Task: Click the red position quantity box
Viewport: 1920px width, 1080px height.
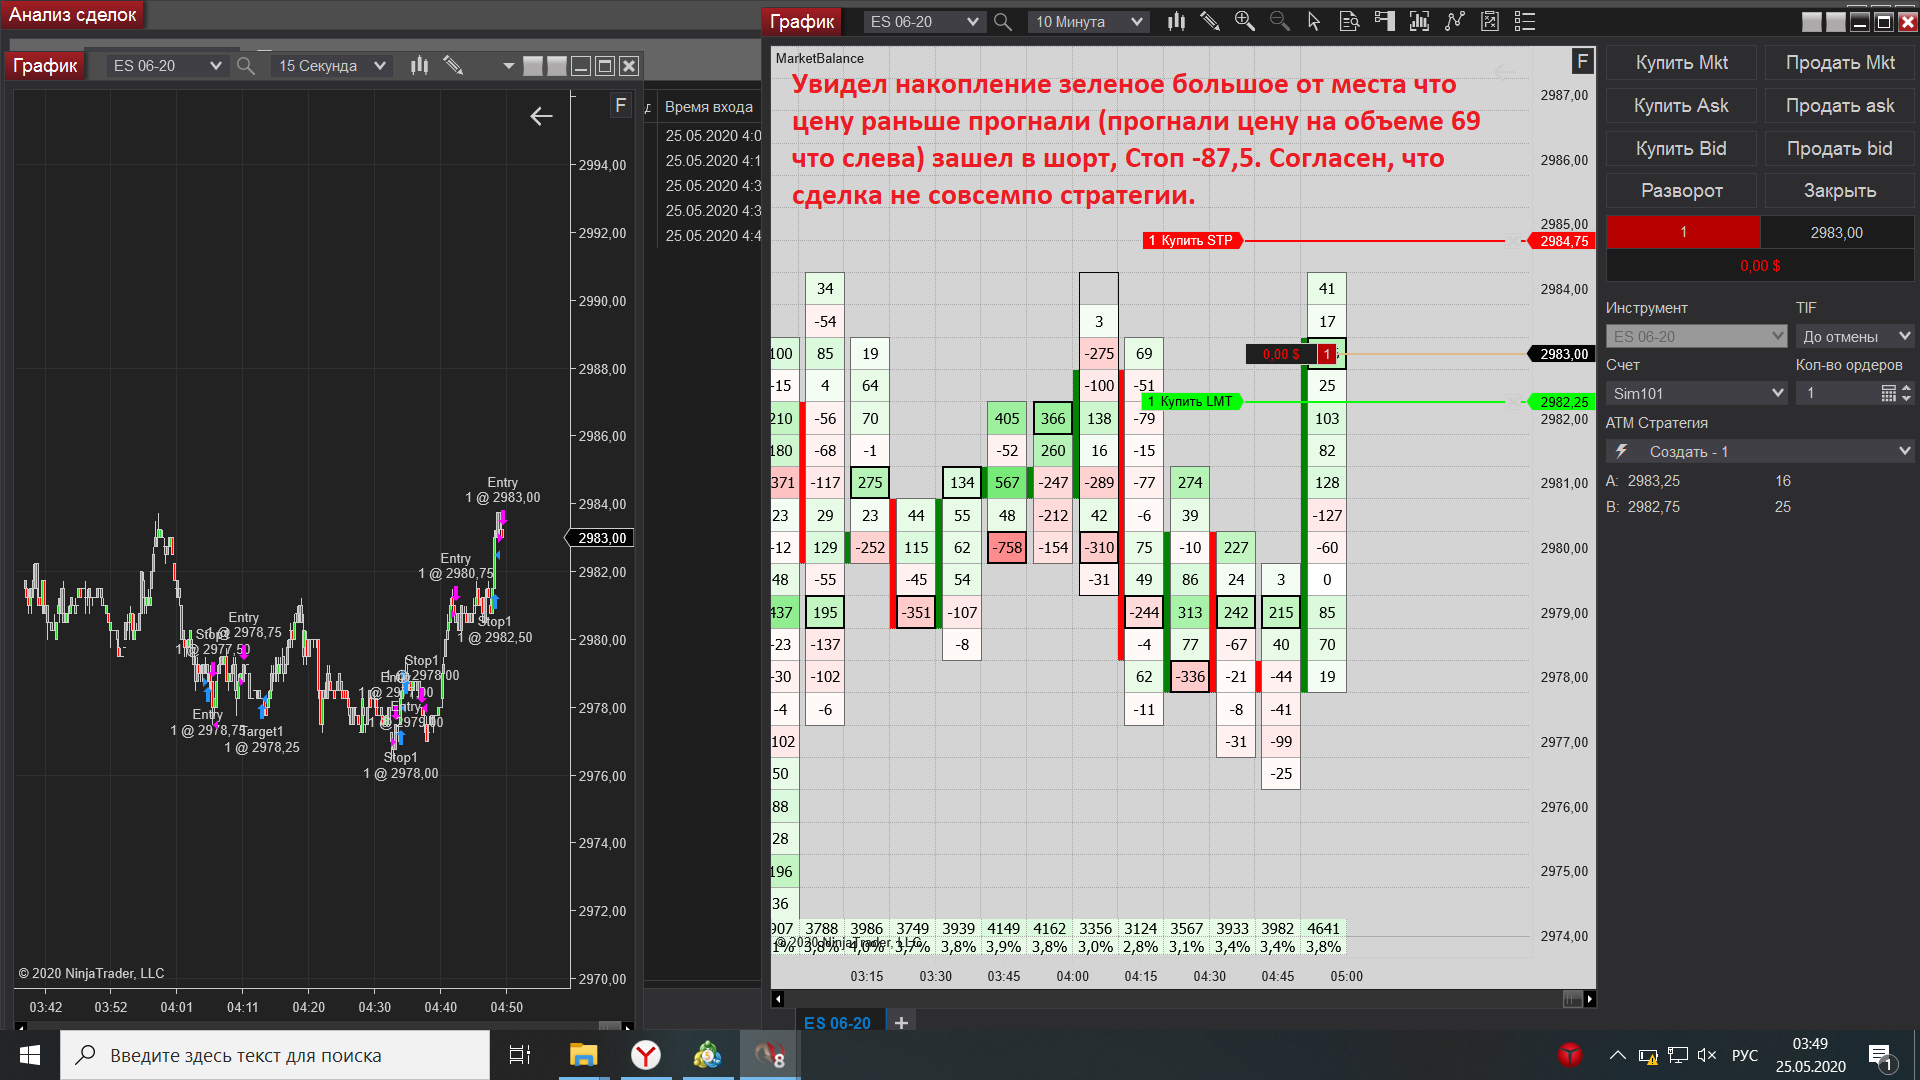Action: (x=1683, y=232)
